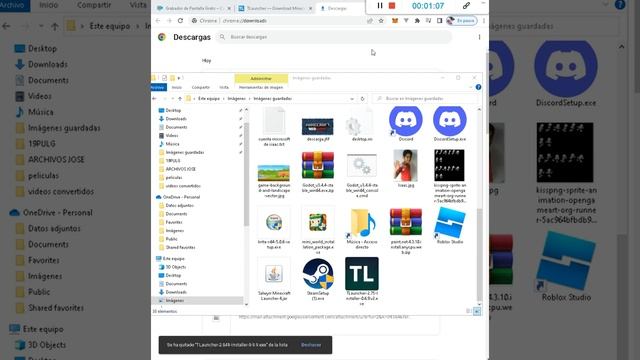Screen dimensions: 640x360
Task: Select 19PULG folder in background Explorer sidebar
Action: click(x=42, y=144)
